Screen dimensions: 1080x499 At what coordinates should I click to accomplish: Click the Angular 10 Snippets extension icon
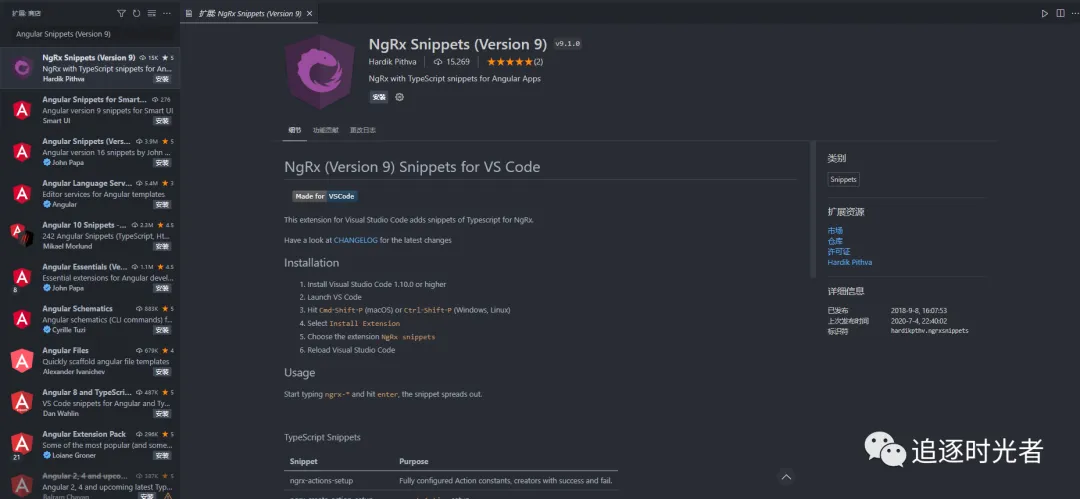click(x=22, y=235)
